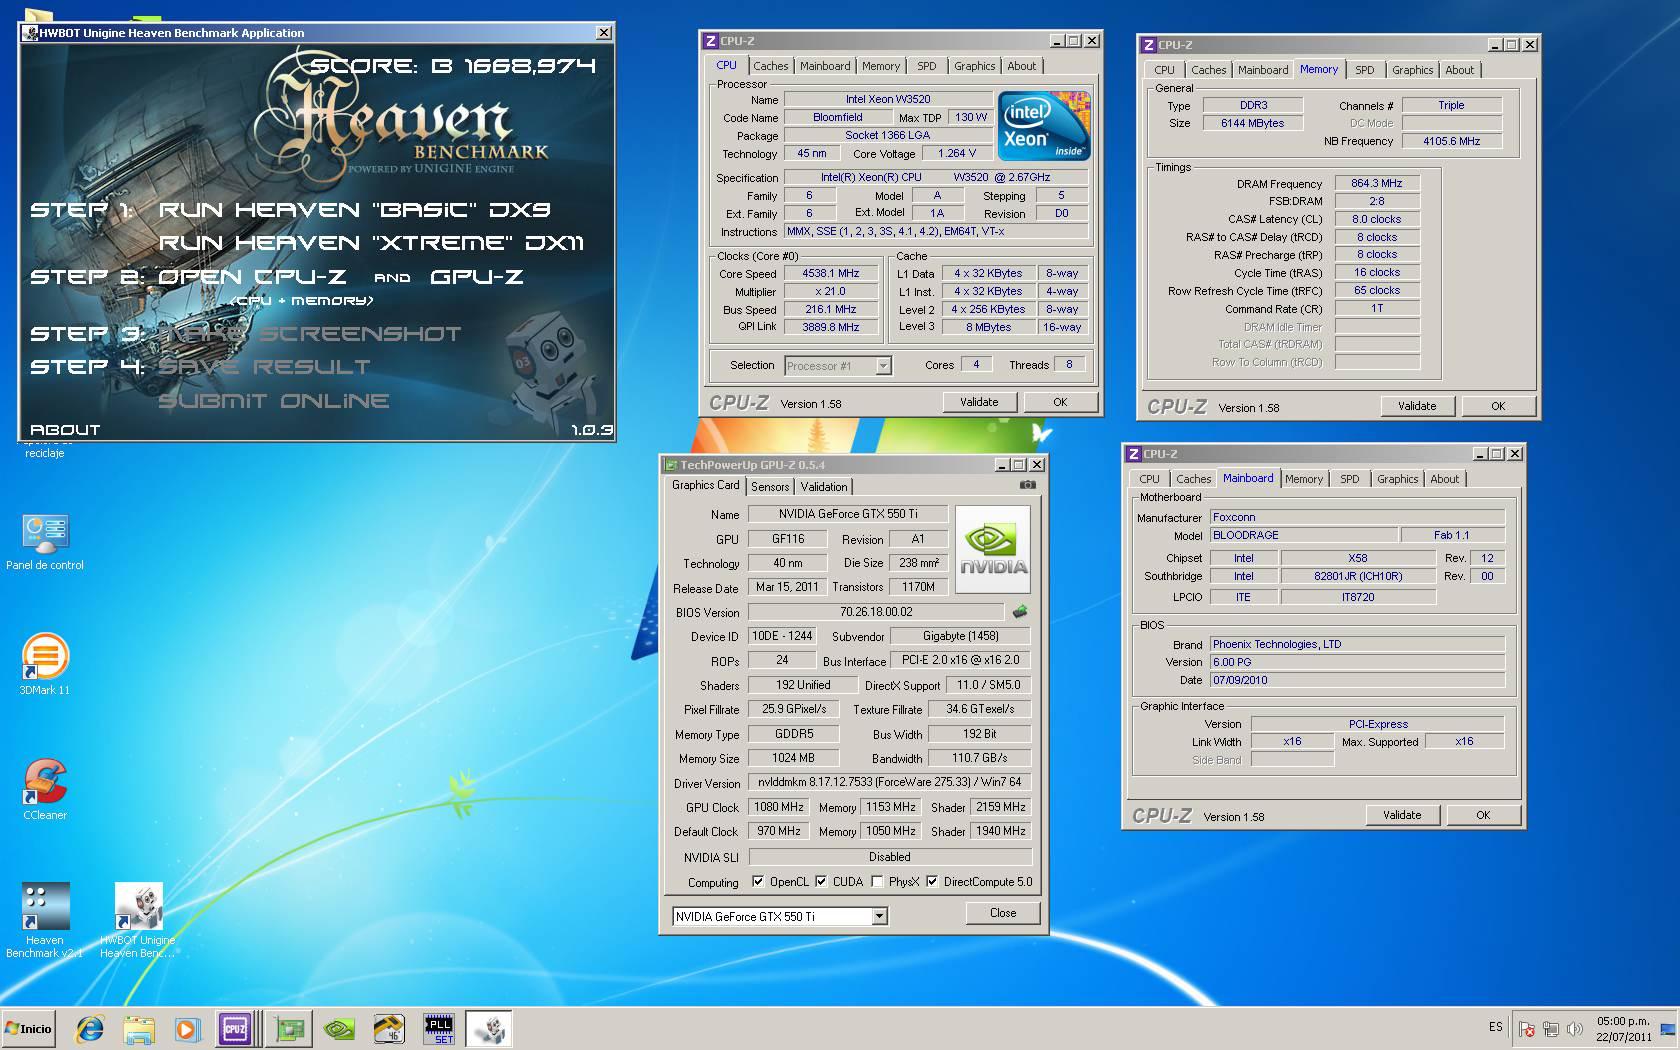Open the NVIDIA green eye taskbar icon

[x=339, y=1028]
